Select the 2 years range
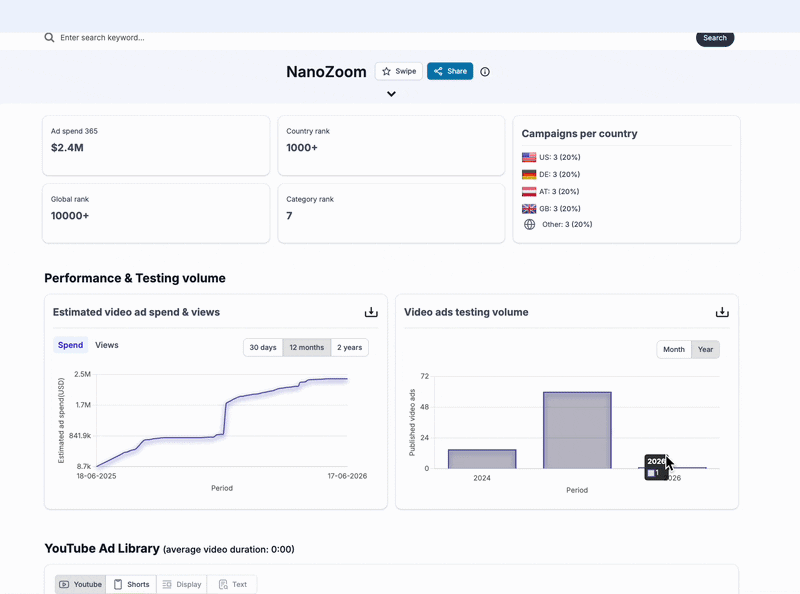Viewport: 800px width, 594px height. 349,348
